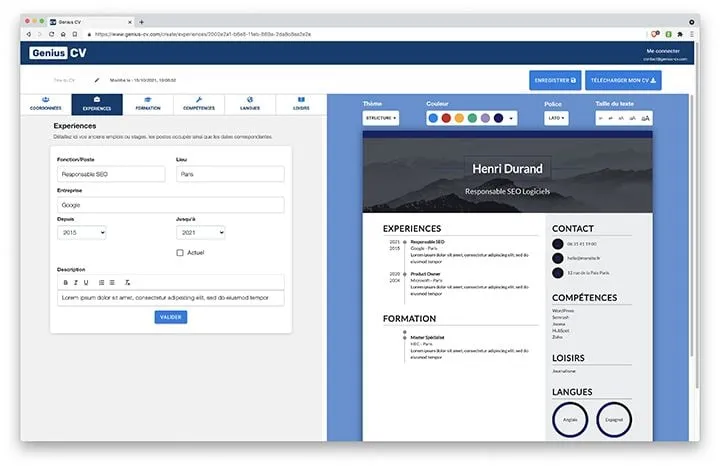The width and height of the screenshot is (720, 468).
Task: Click the Valider button
Action: click(171, 317)
